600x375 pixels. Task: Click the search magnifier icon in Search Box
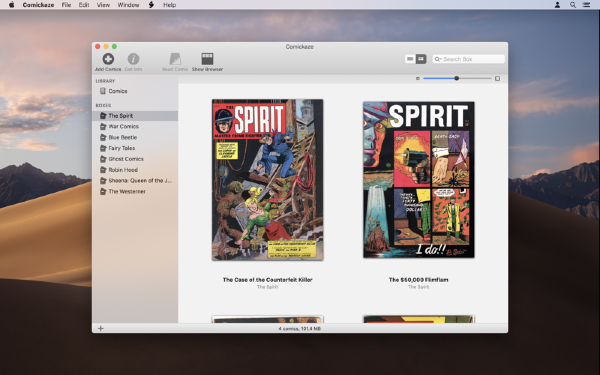coord(437,59)
